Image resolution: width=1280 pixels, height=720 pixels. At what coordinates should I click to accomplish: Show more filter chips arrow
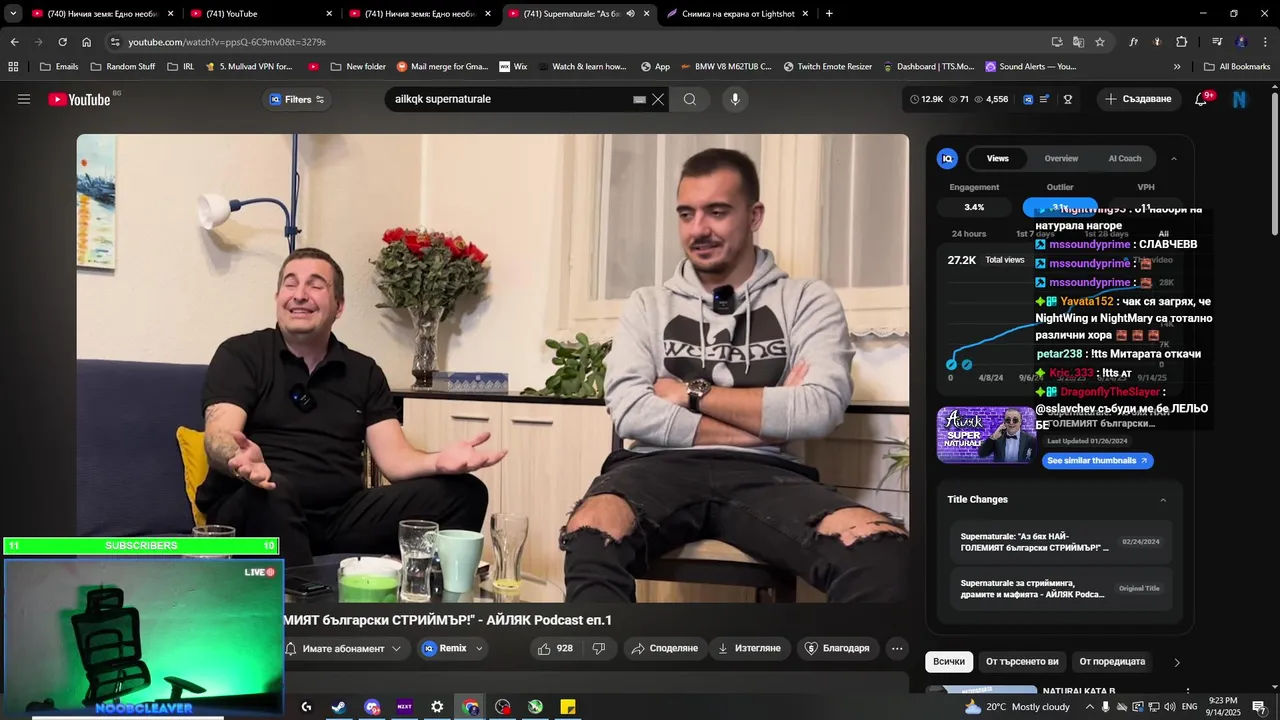tap(1177, 662)
